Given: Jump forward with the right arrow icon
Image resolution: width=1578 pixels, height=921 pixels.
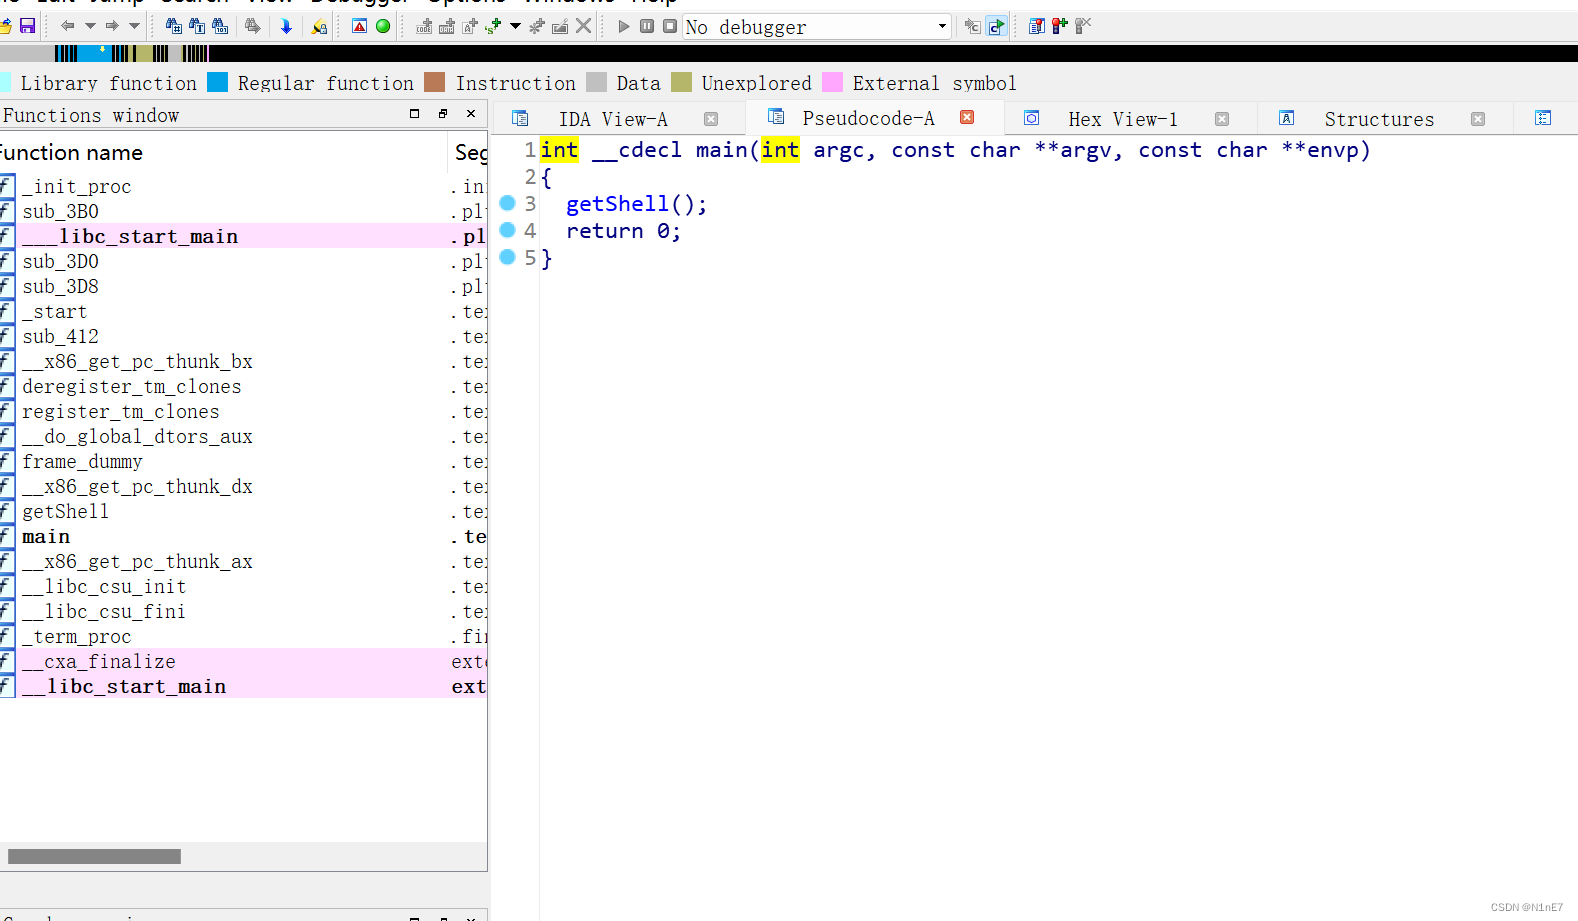Looking at the screenshot, I should coord(112,26).
